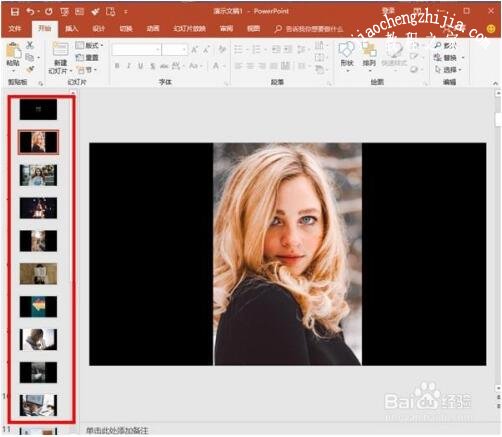Open the font color picker
Image resolution: width=502 pixels, height=437 pixels.
pyautogui.click(x=217, y=66)
